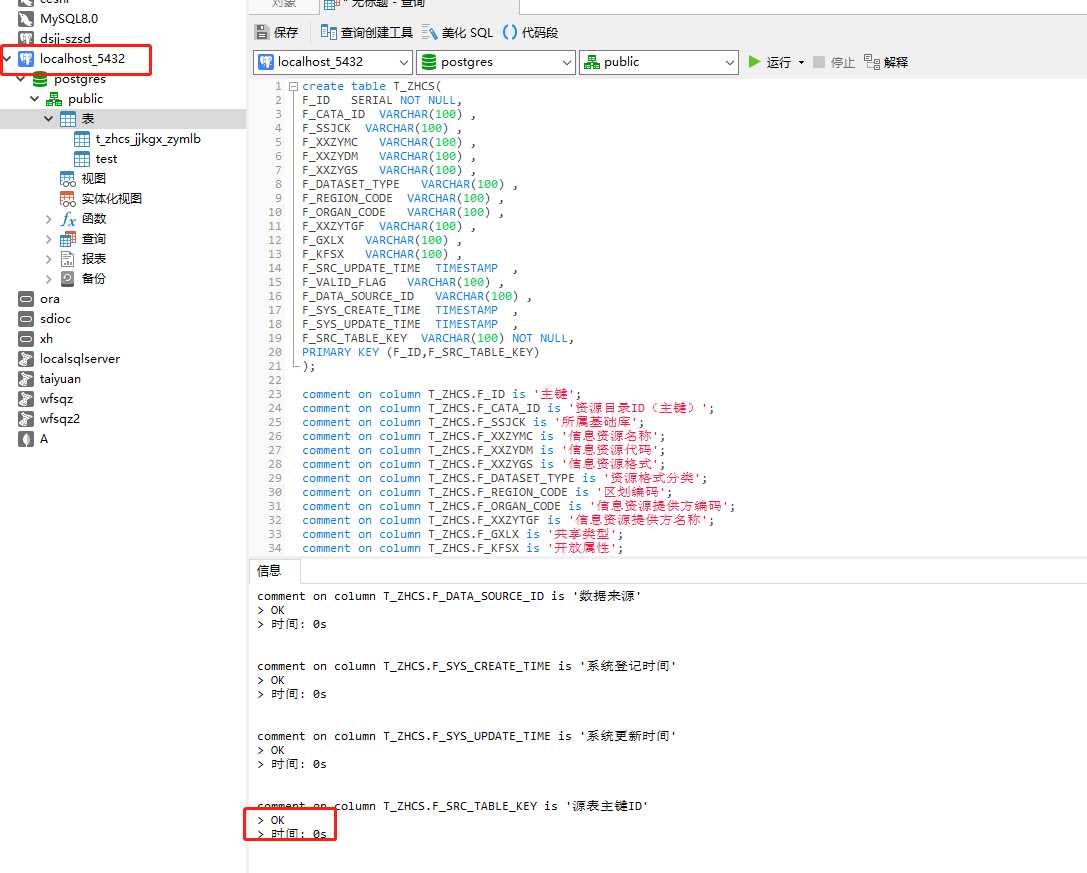Screen dimensions: 1087x873
Task: Switch to the Info (信息) tab
Action: coord(275,571)
